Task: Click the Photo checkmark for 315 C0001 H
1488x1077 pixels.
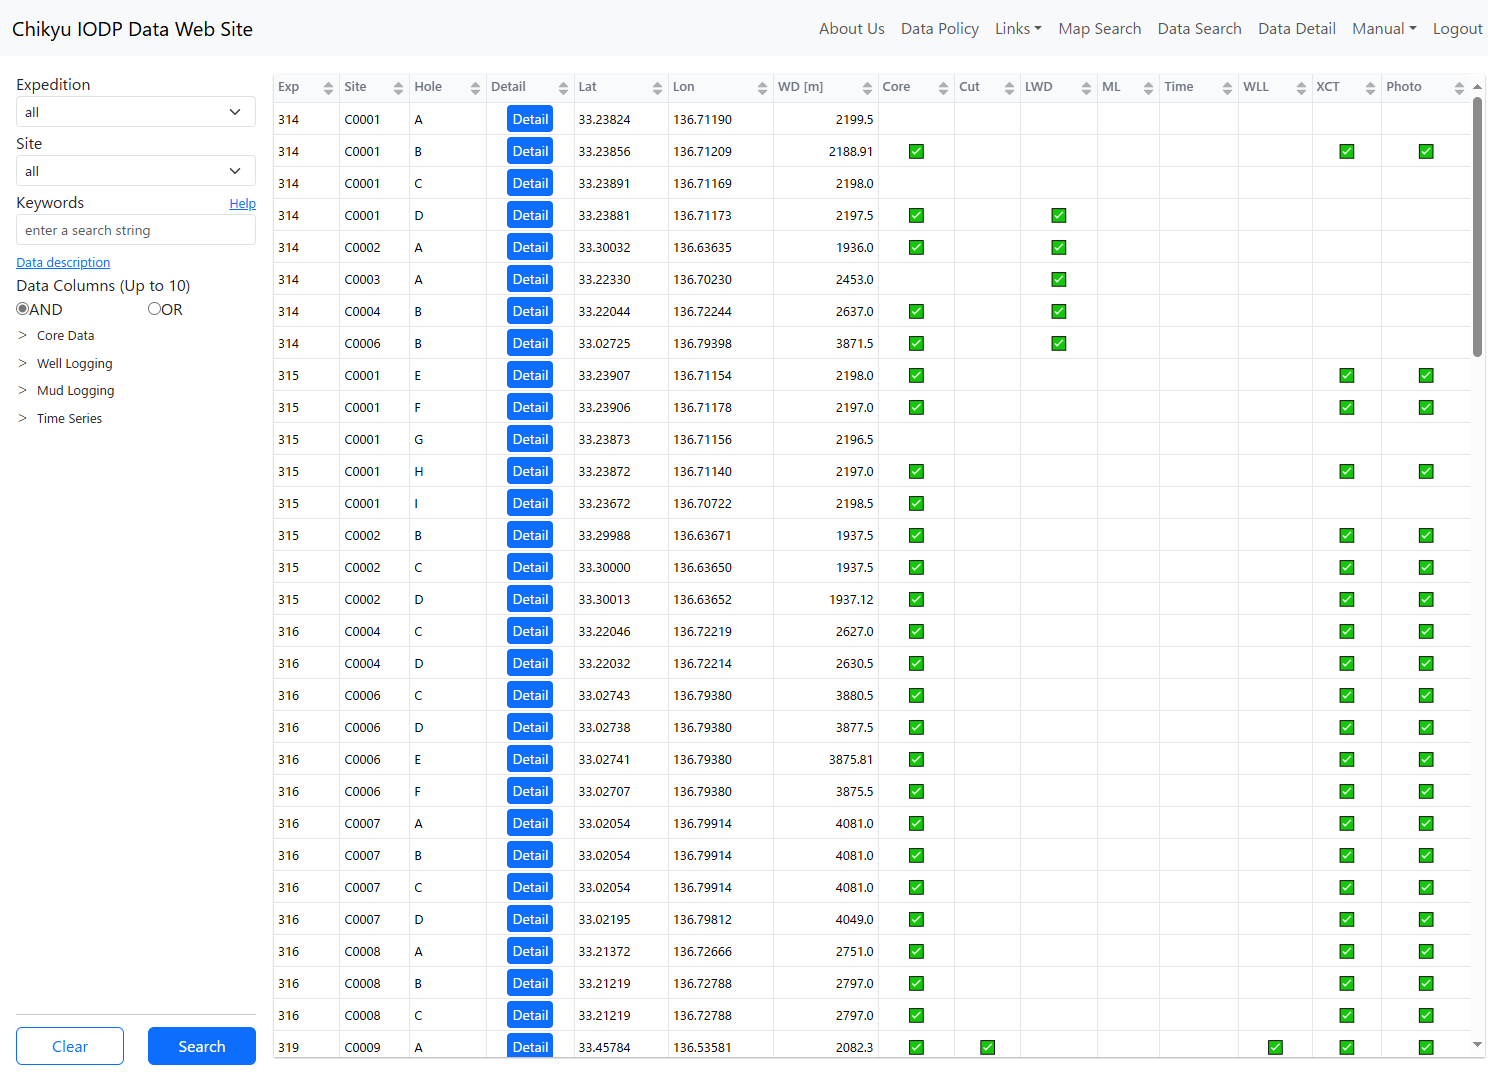Action: 1426,471
